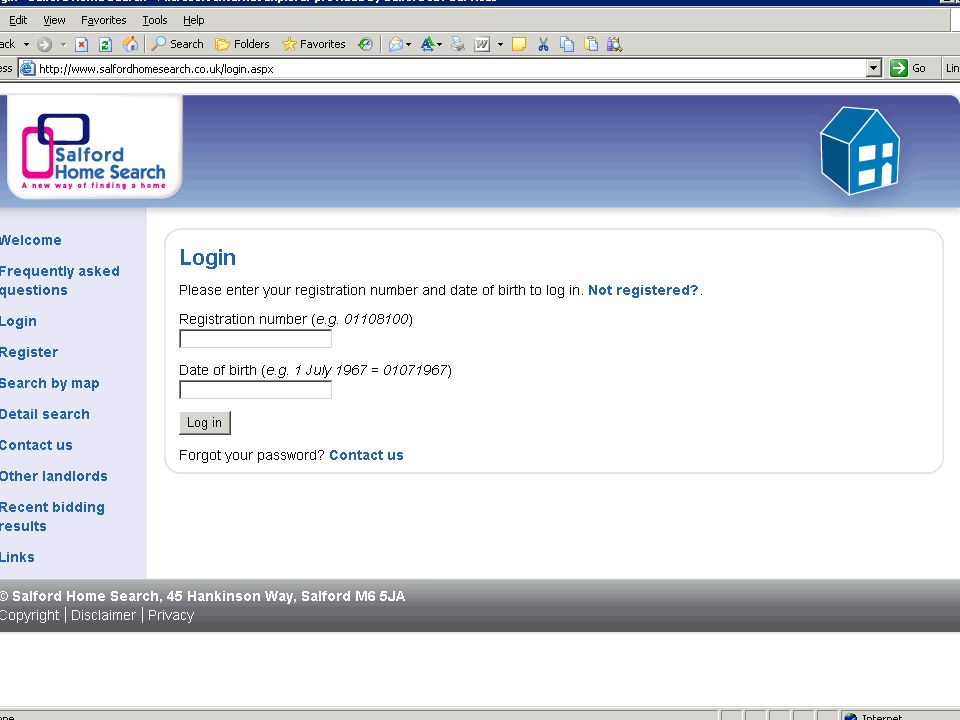Open the Links sidebar item
Viewport: 960px width, 720px height.
[x=17, y=557]
